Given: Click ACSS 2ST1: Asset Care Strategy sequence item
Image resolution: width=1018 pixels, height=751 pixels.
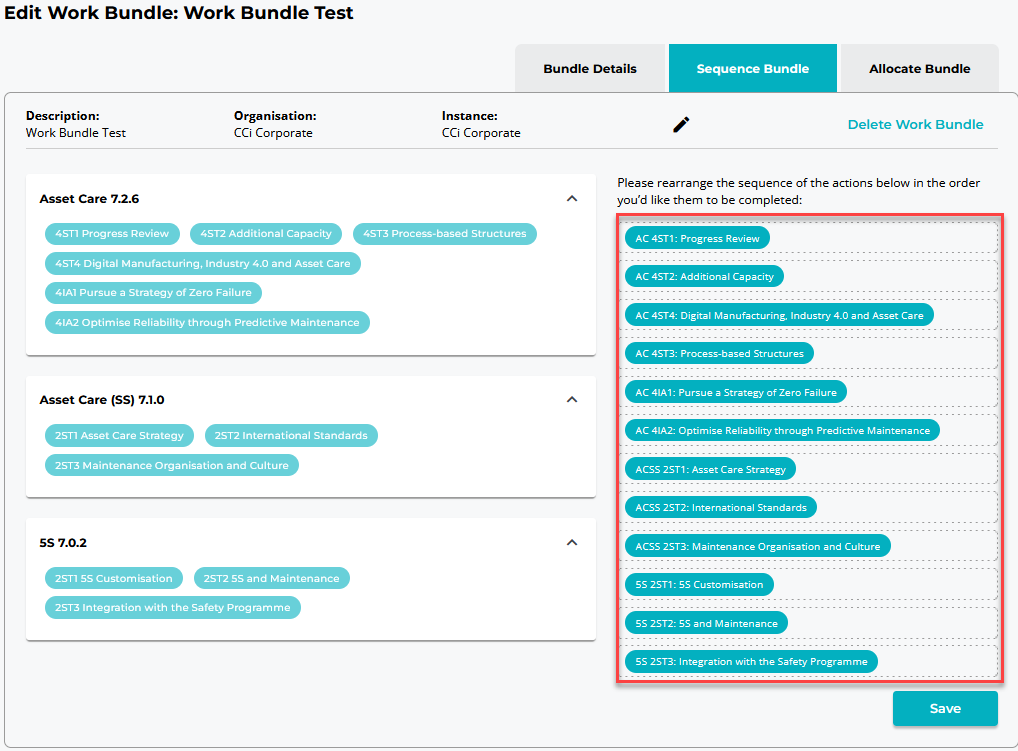Looking at the screenshot, I should [710, 470].
